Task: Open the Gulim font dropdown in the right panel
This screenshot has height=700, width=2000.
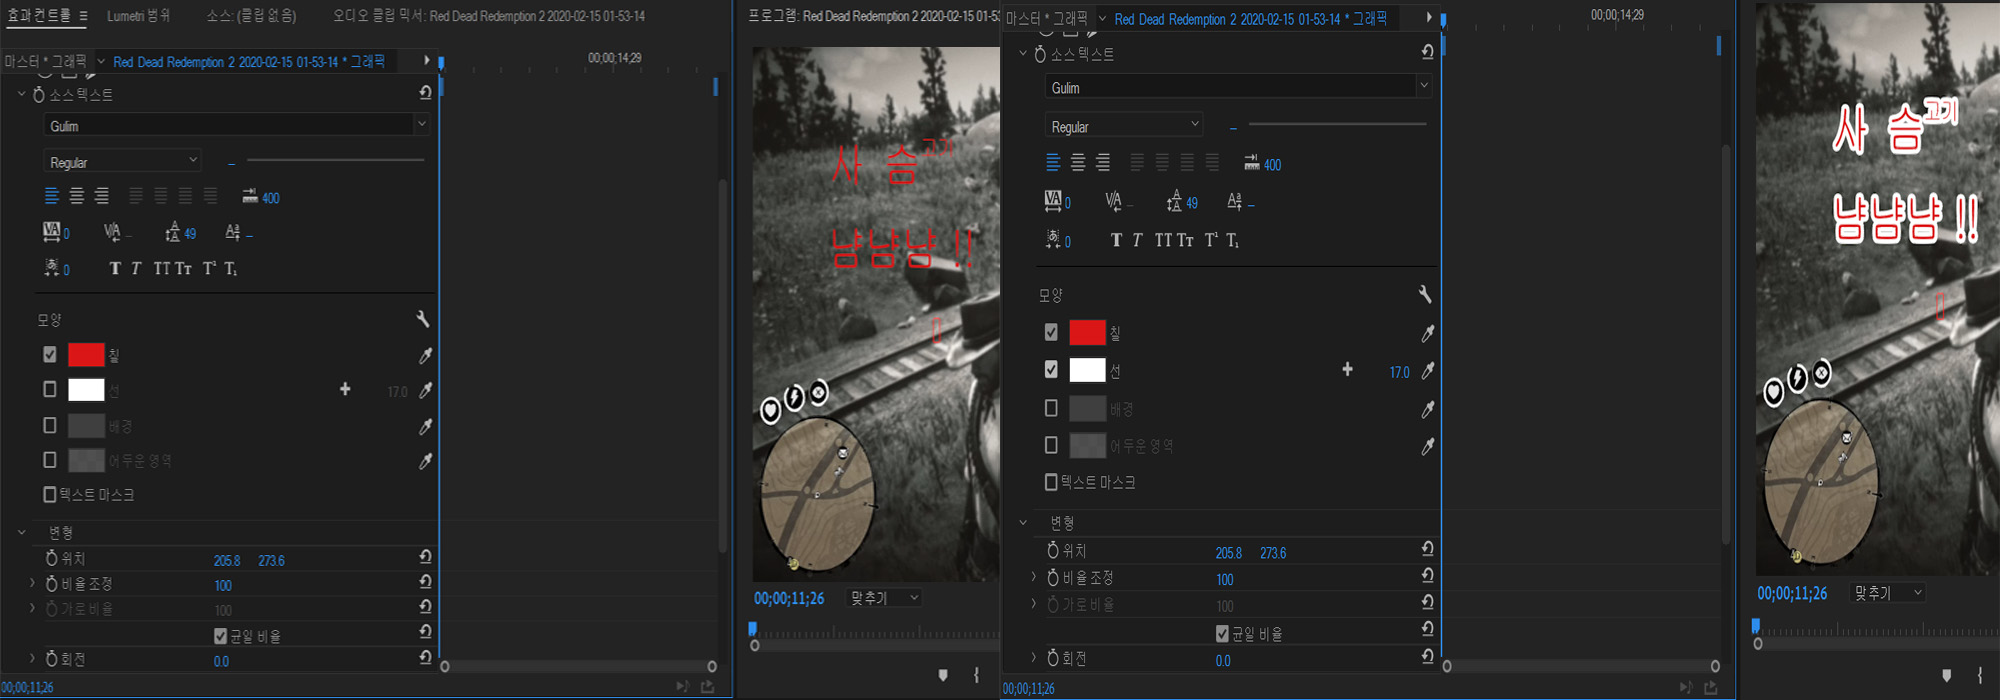Action: point(1238,87)
